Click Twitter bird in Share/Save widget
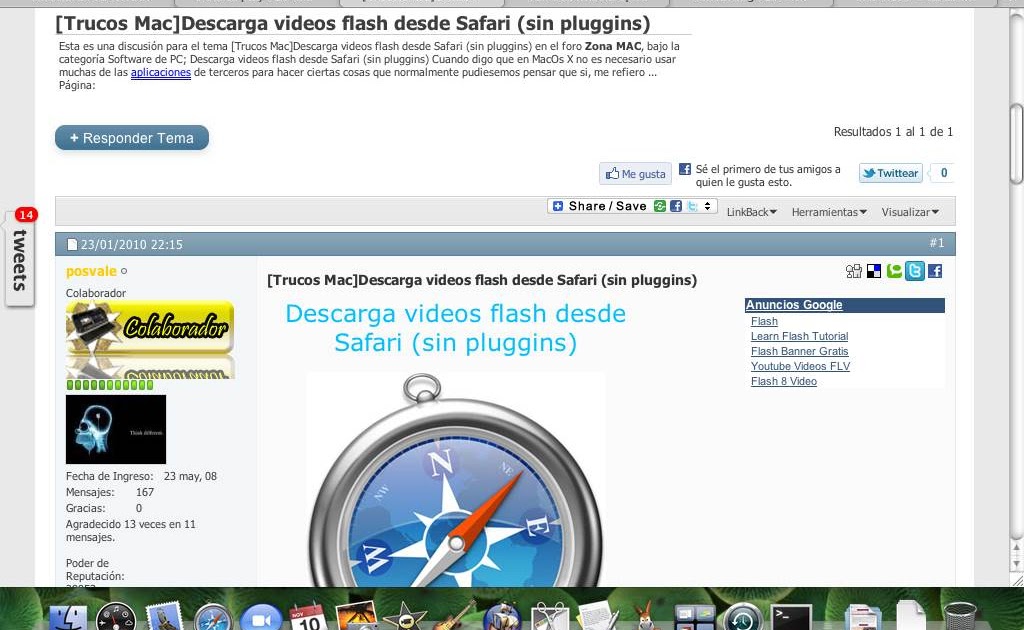The image size is (1024, 630). click(692, 206)
